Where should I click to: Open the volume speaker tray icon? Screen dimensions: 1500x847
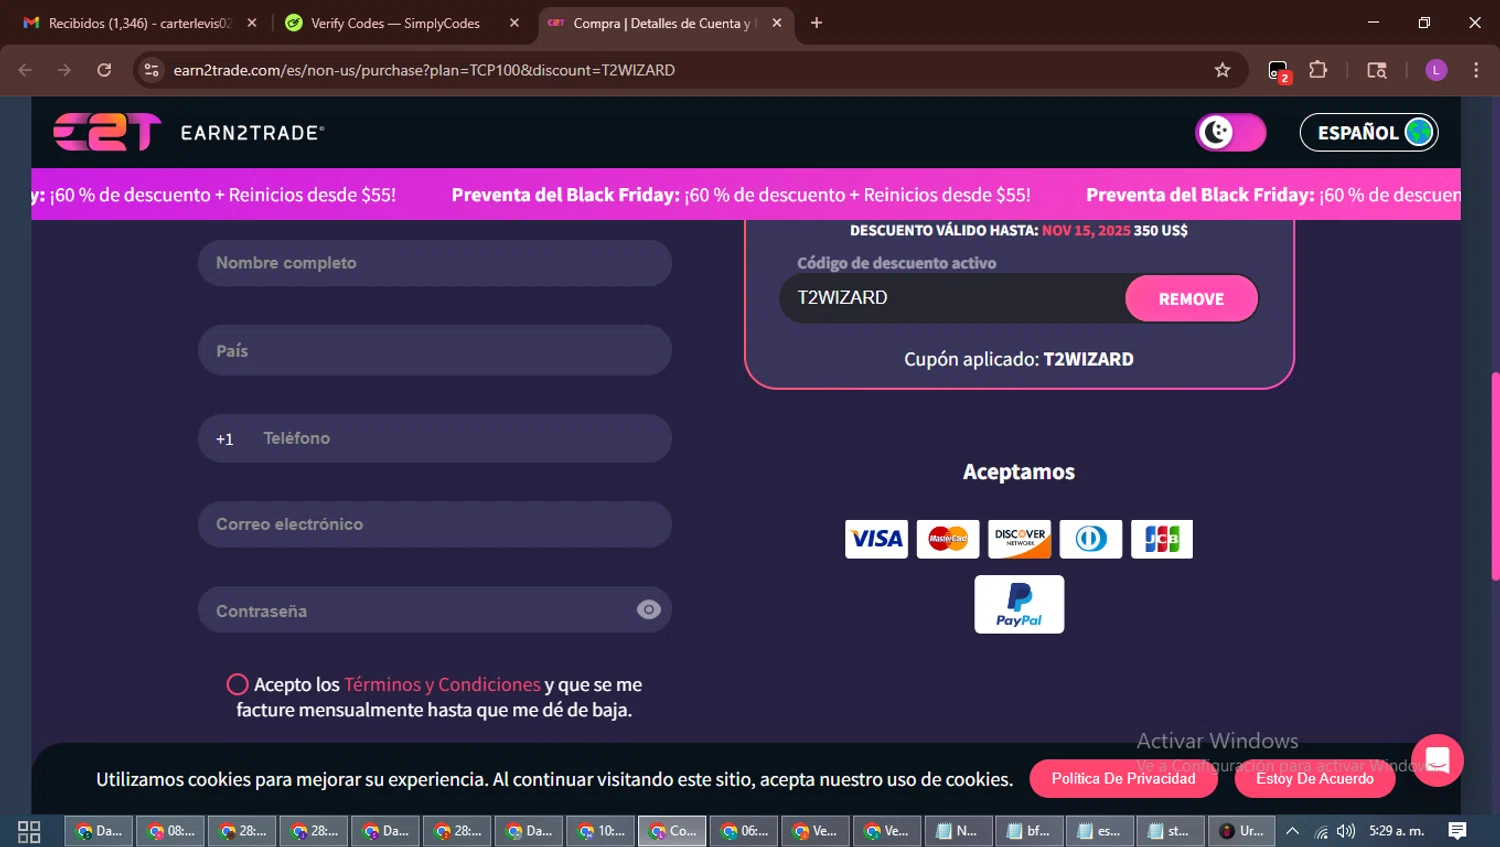pyautogui.click(x=1346, y=831)
